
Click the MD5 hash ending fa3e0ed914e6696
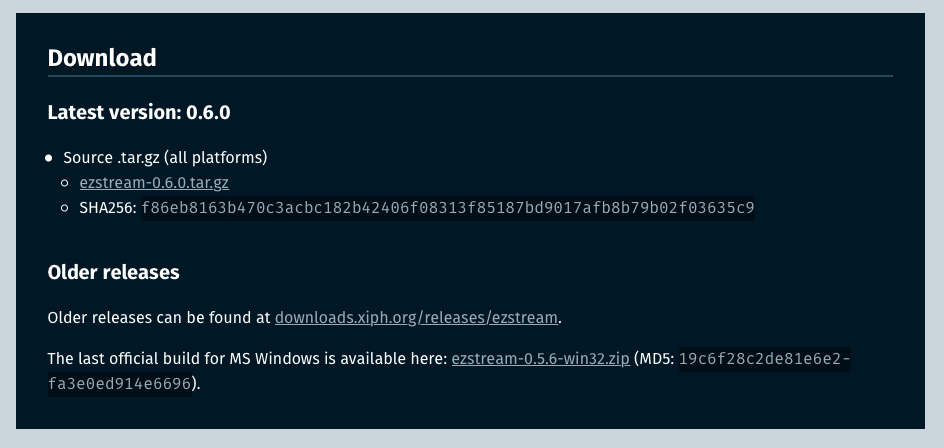(119, 384)
